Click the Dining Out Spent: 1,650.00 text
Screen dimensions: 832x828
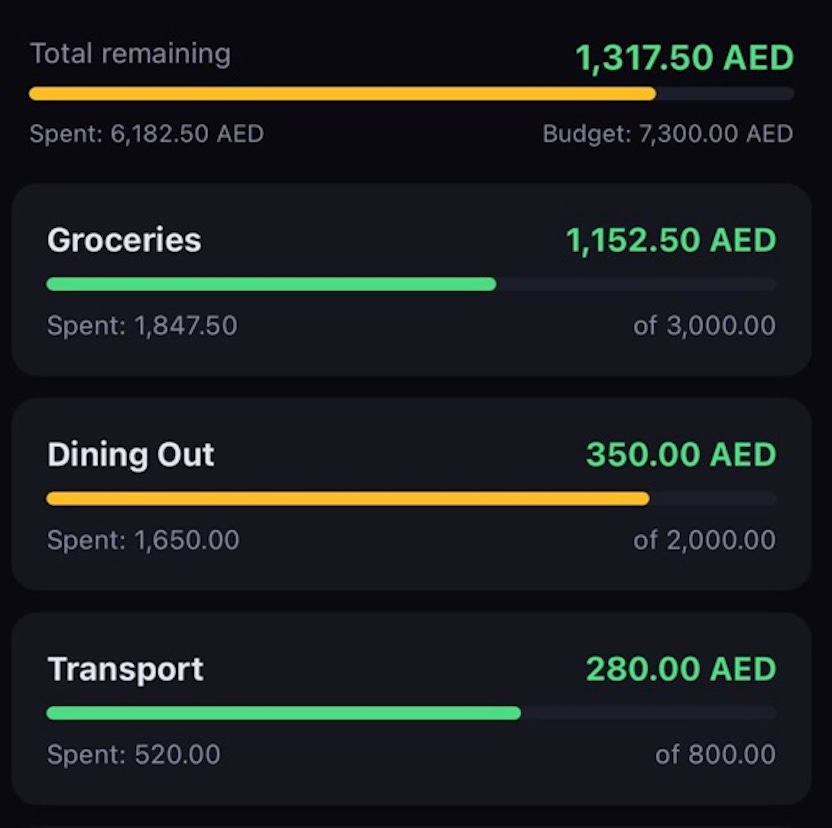[143, 540]
